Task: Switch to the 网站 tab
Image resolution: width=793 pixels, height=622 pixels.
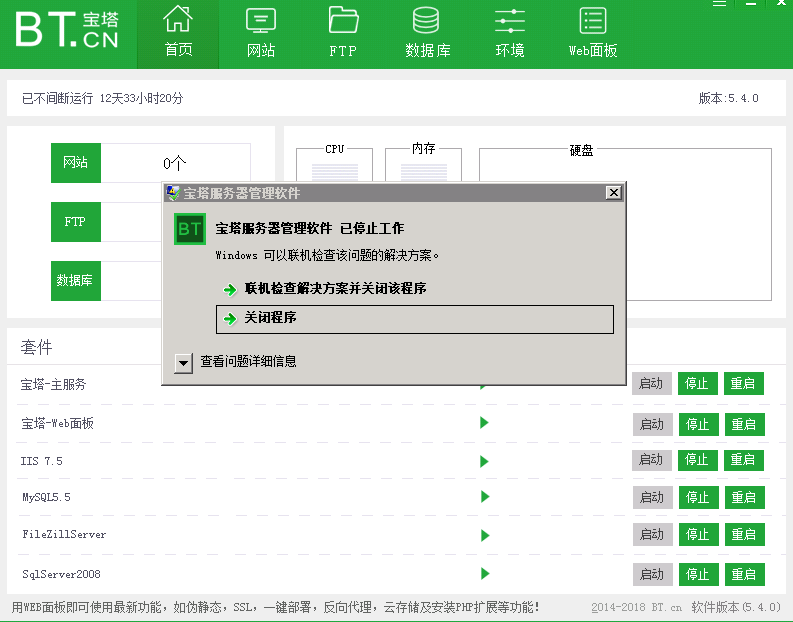Action: (261, 33)
